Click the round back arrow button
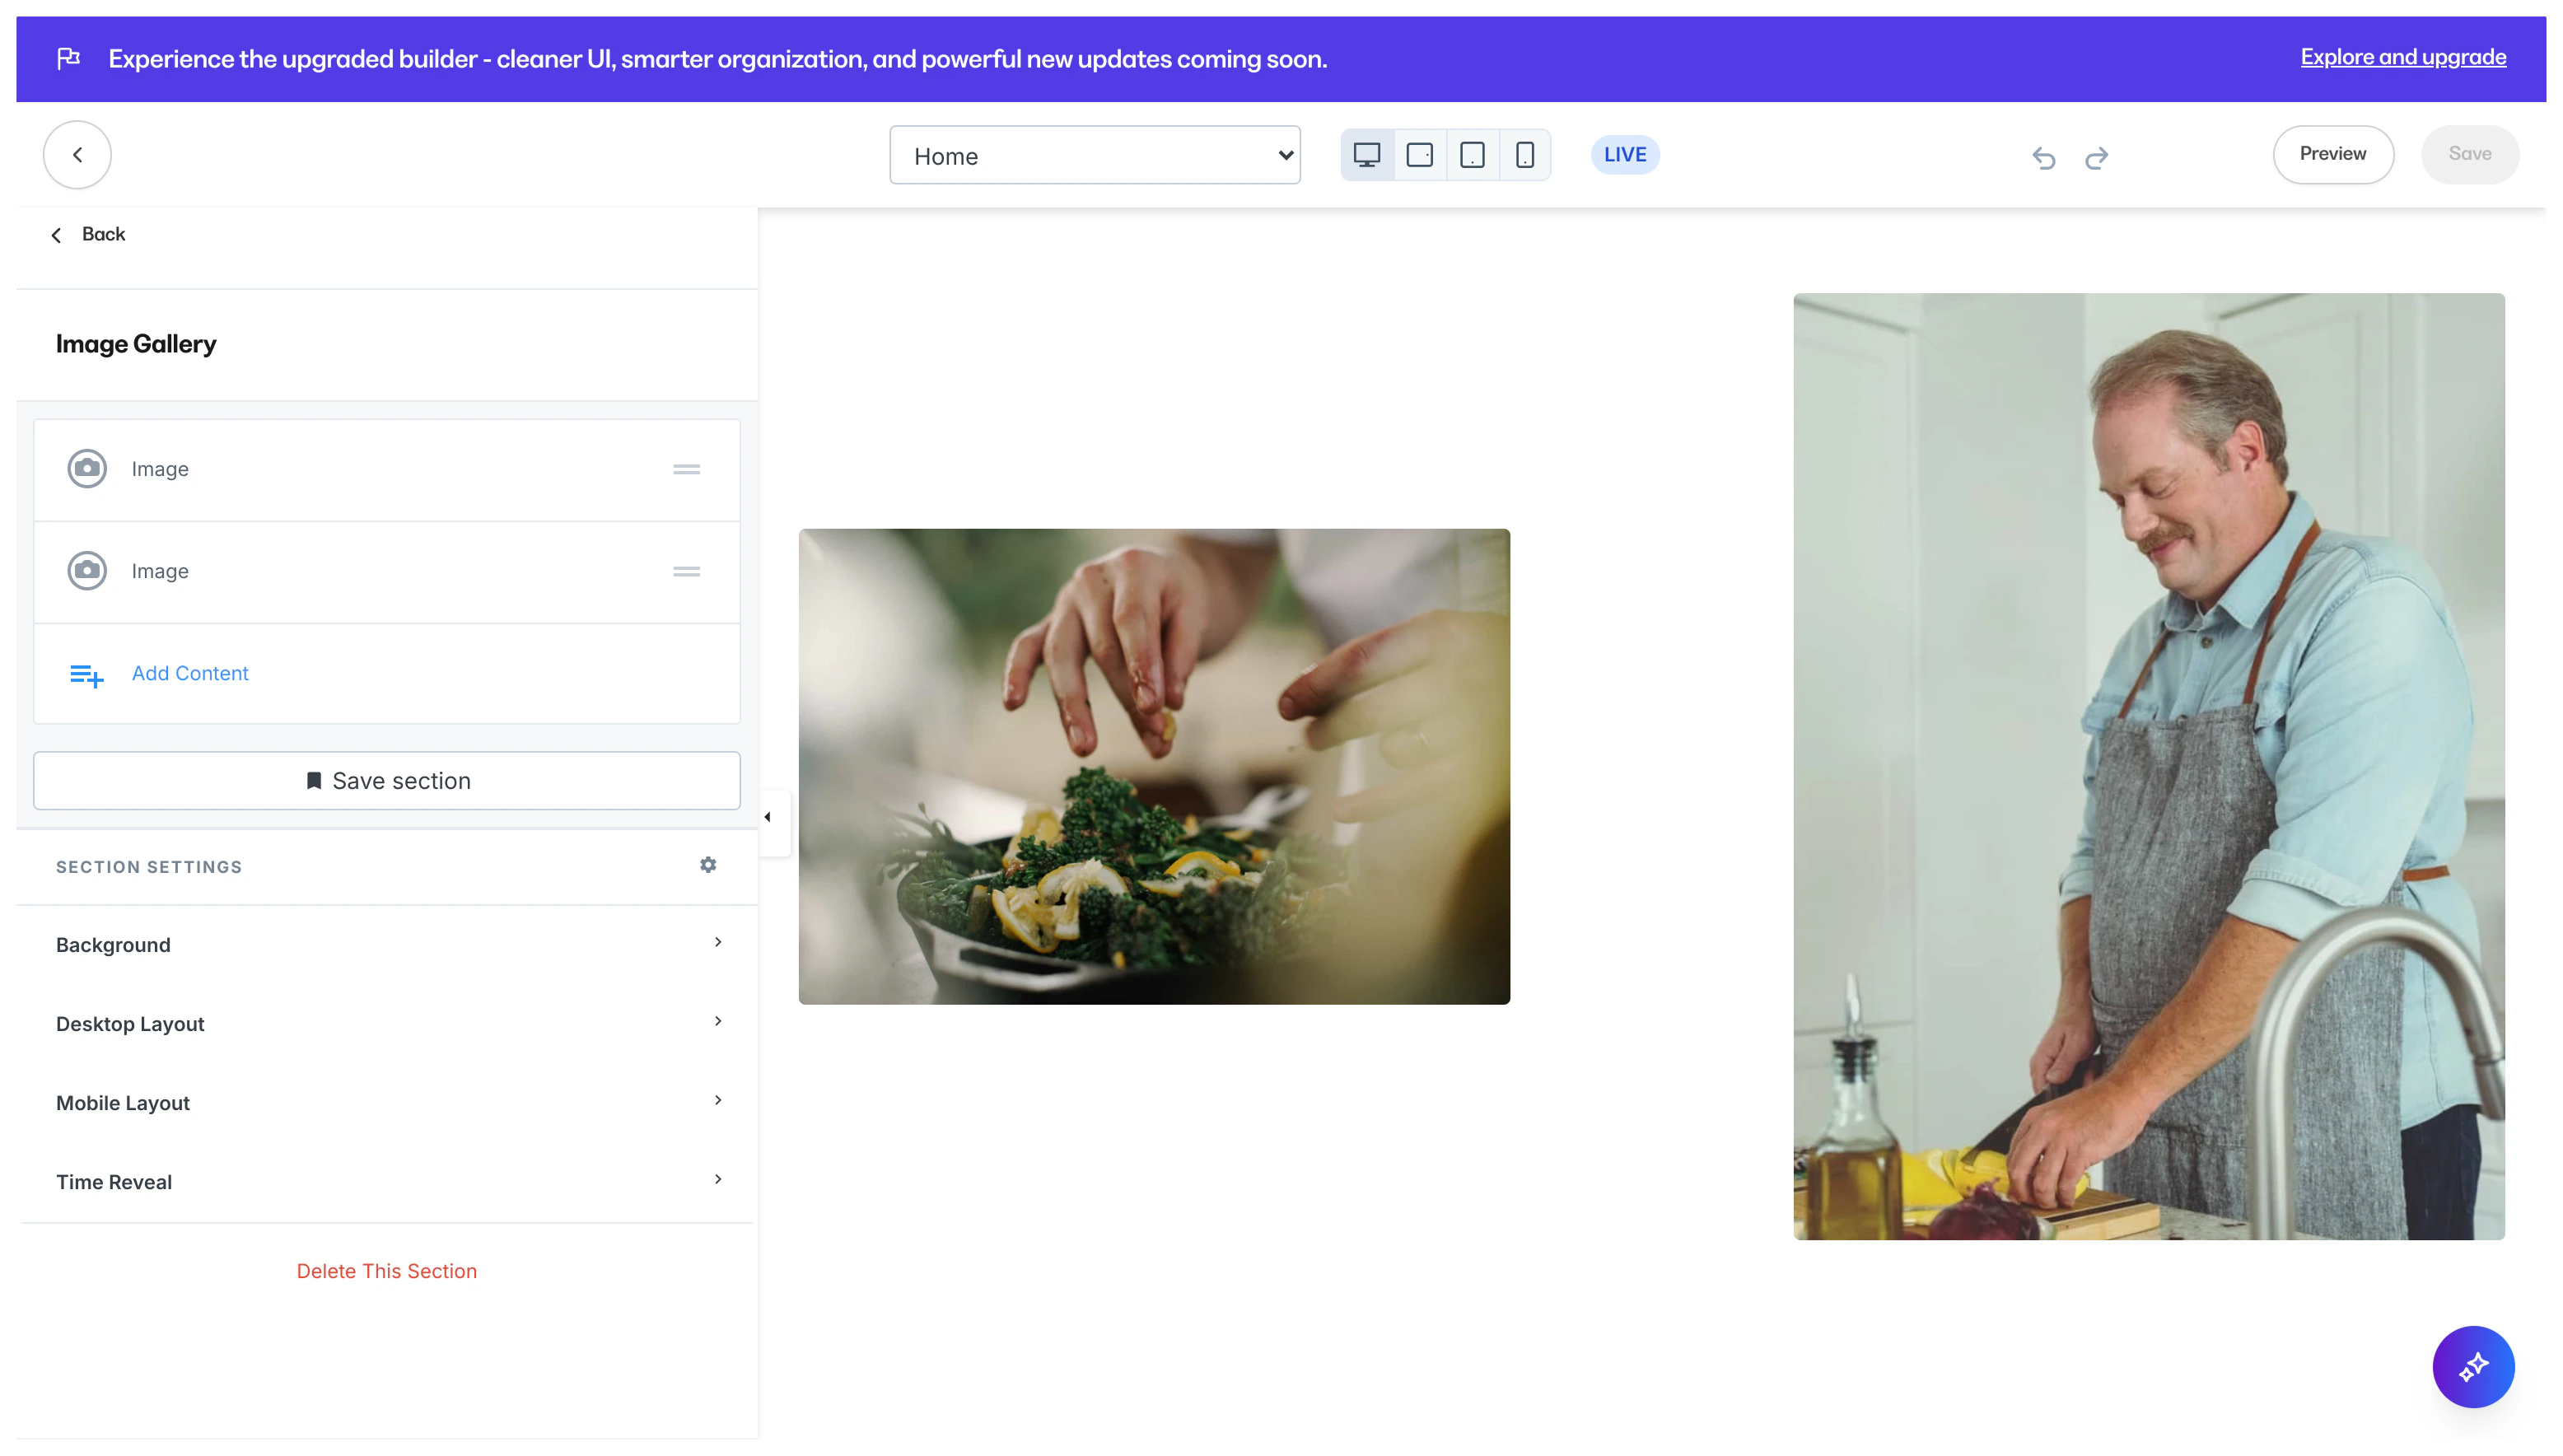Image resolution: width=2563 pixels, height=1456 pixels. 77,155
